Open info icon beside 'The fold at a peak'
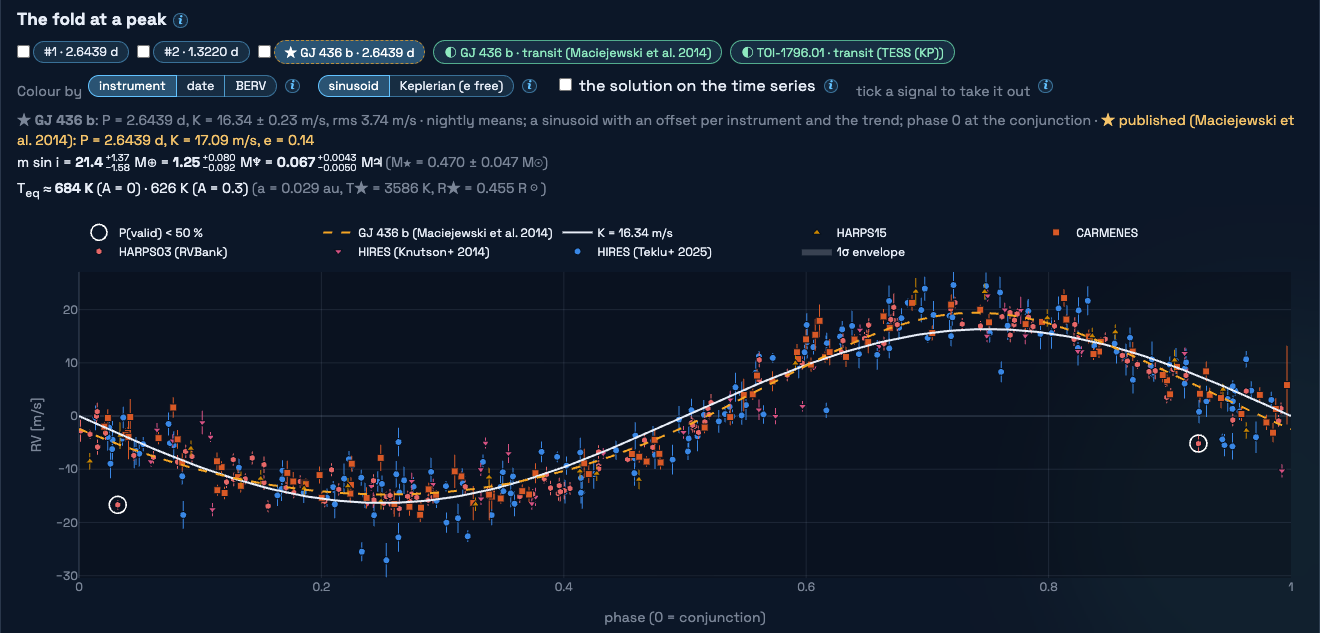Viewport: 1320px width, 633px height. click(x=180, y=20)
